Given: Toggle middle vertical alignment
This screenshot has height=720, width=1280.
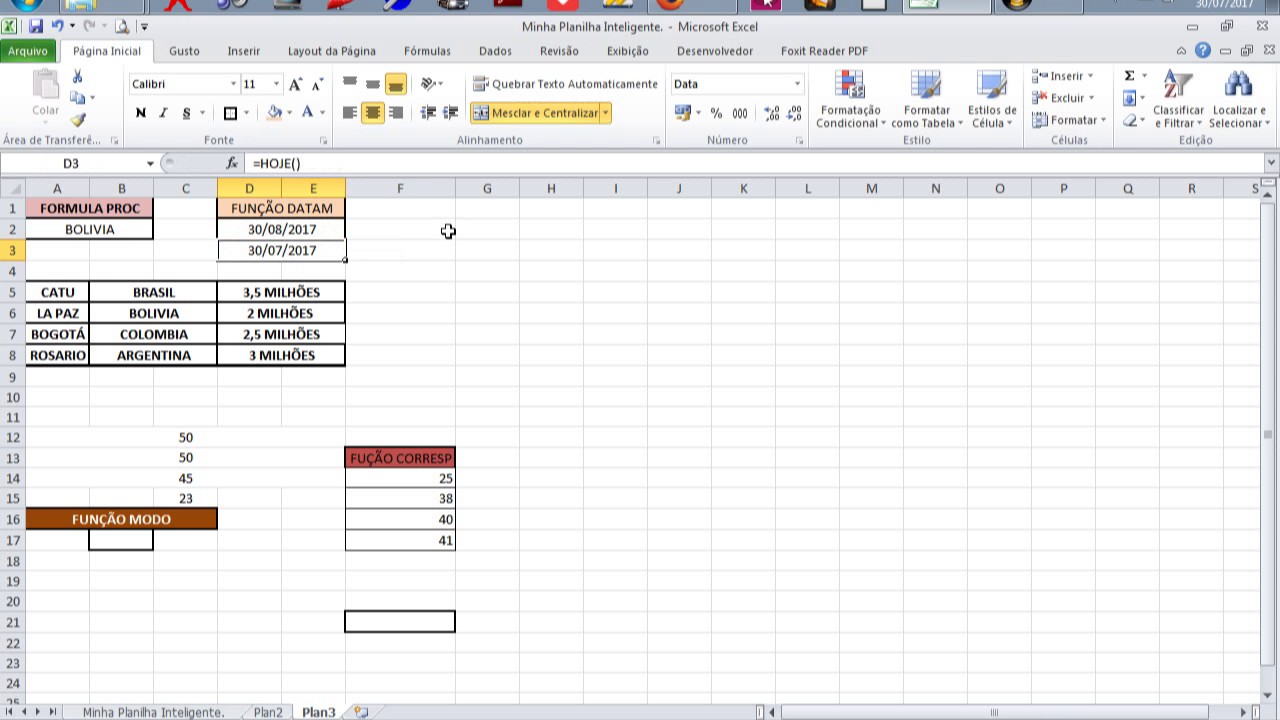Looking at the screenshot, I should click(x=373, y=84).
